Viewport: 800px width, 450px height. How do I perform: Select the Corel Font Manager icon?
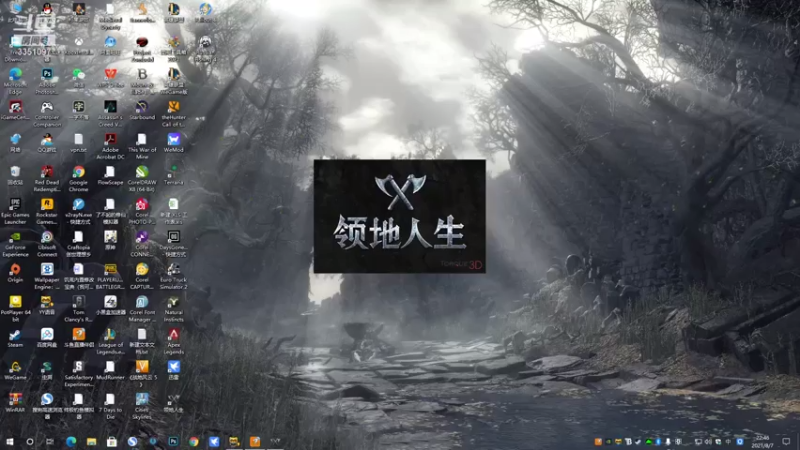coord(142,308)
